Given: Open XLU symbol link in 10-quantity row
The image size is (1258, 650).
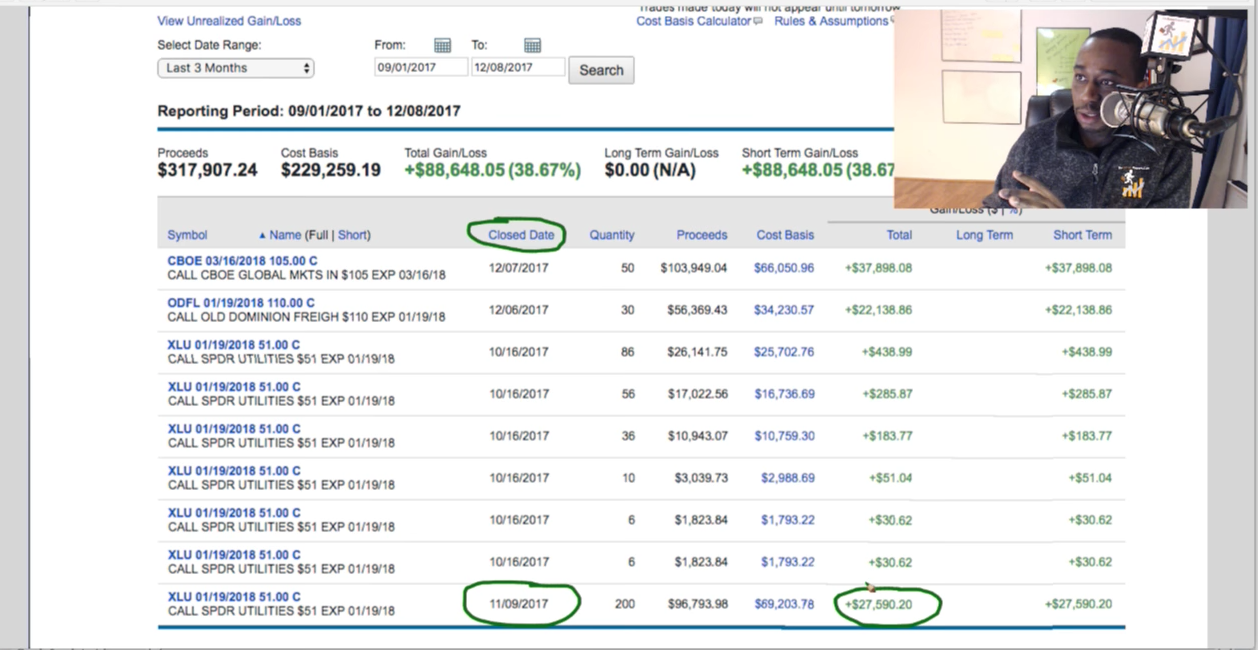Looking at the screenshot, I should click(234, 471).
